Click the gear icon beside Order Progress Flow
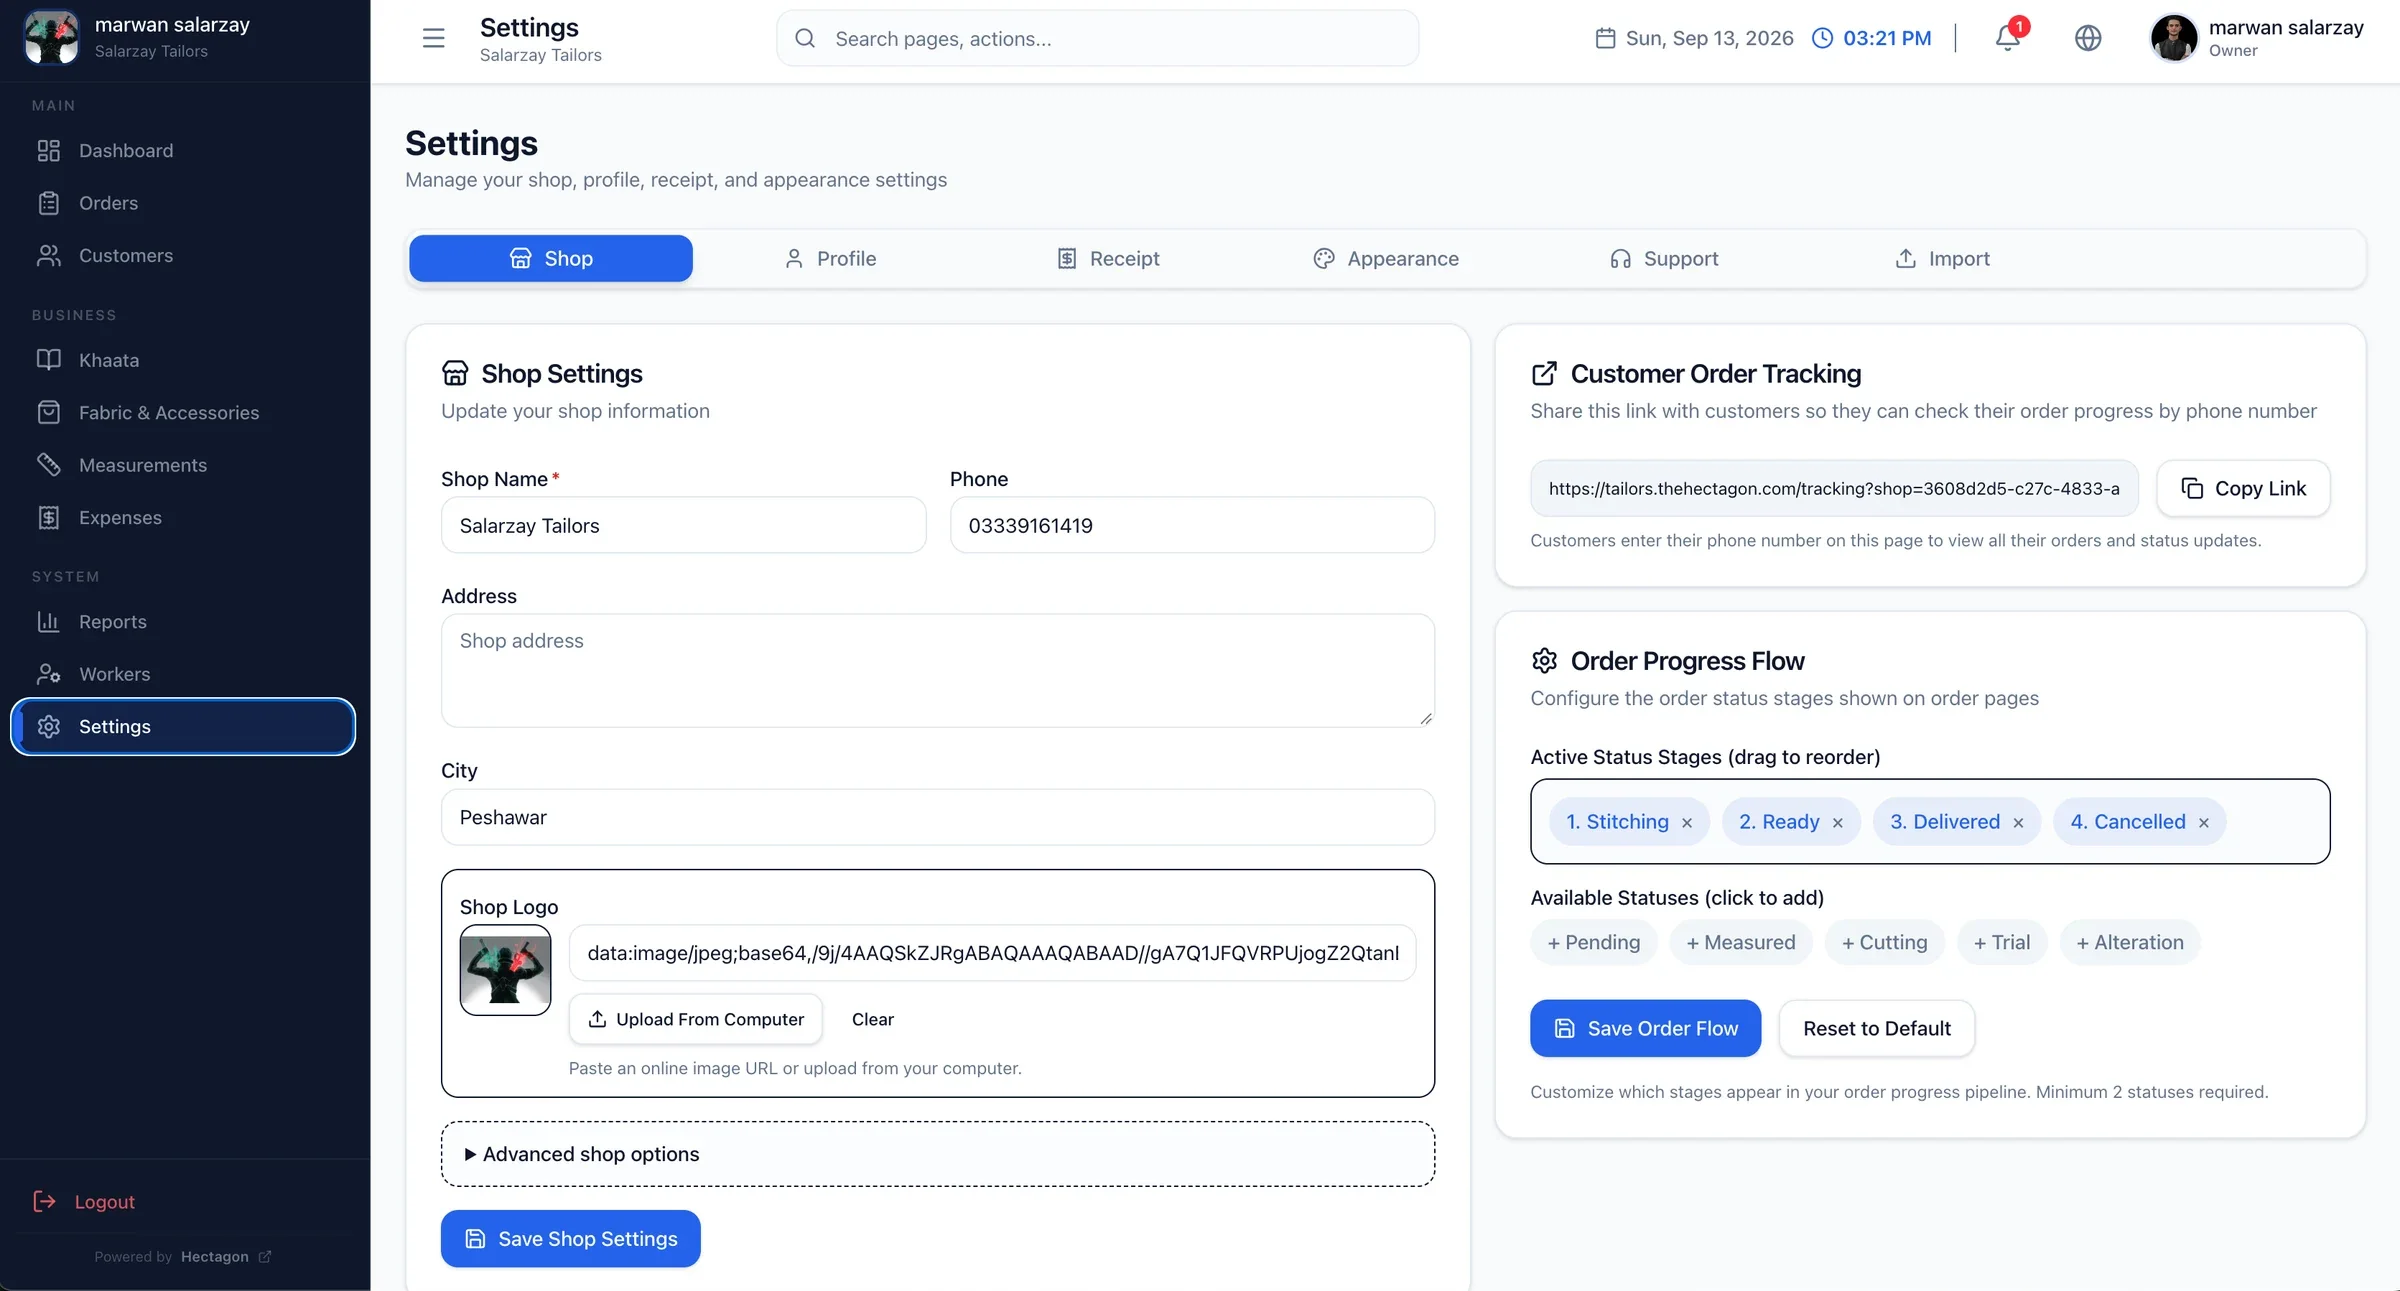The height and width of the screenshot is (1291, 2400). [1544, 661]
